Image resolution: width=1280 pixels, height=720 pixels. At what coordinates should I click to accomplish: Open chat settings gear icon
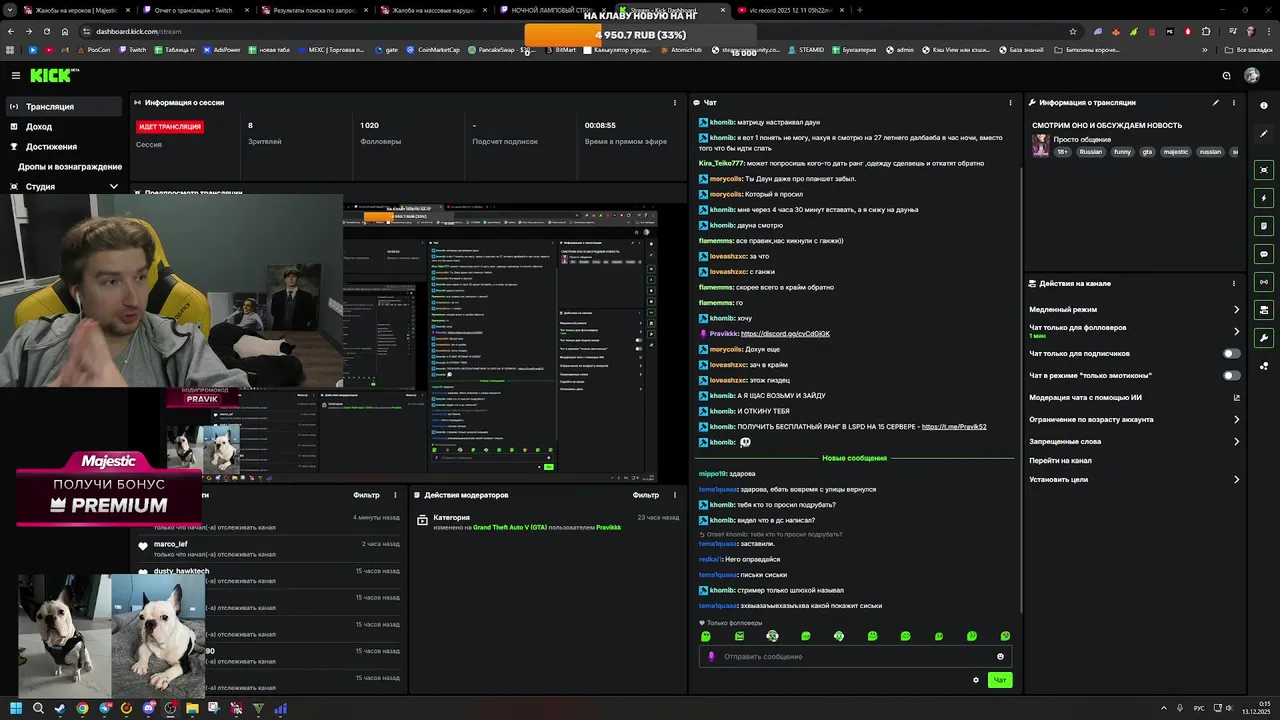(976, 680)
